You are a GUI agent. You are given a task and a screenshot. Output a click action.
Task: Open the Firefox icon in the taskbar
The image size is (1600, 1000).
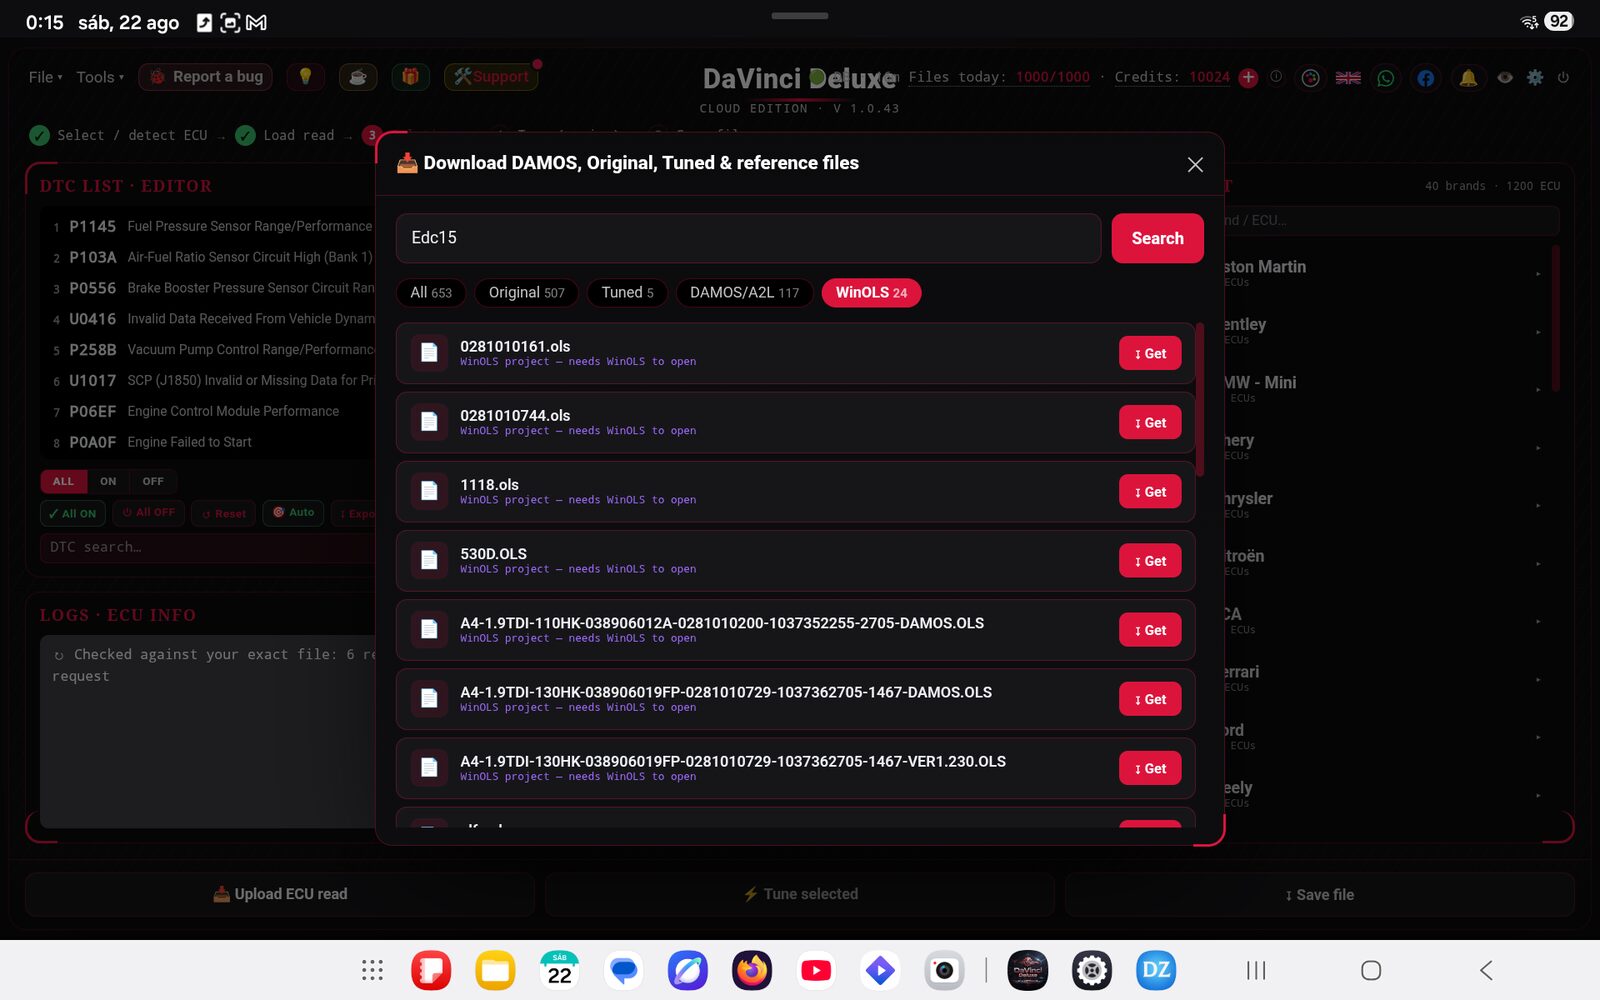pos(752,970)
